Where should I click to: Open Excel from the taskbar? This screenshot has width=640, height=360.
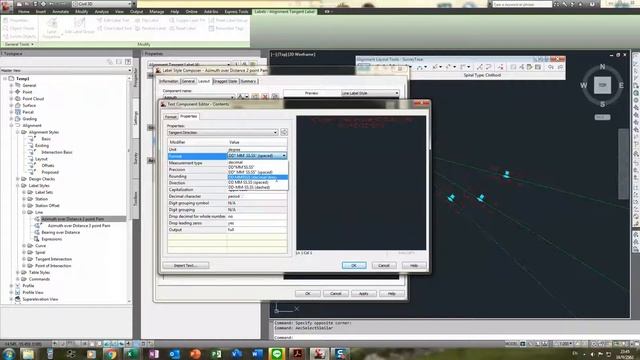click(131, 354)
